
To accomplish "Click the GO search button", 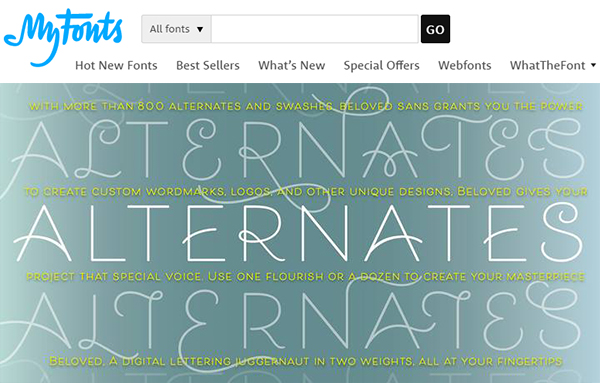I will click(x=435, y=29).
